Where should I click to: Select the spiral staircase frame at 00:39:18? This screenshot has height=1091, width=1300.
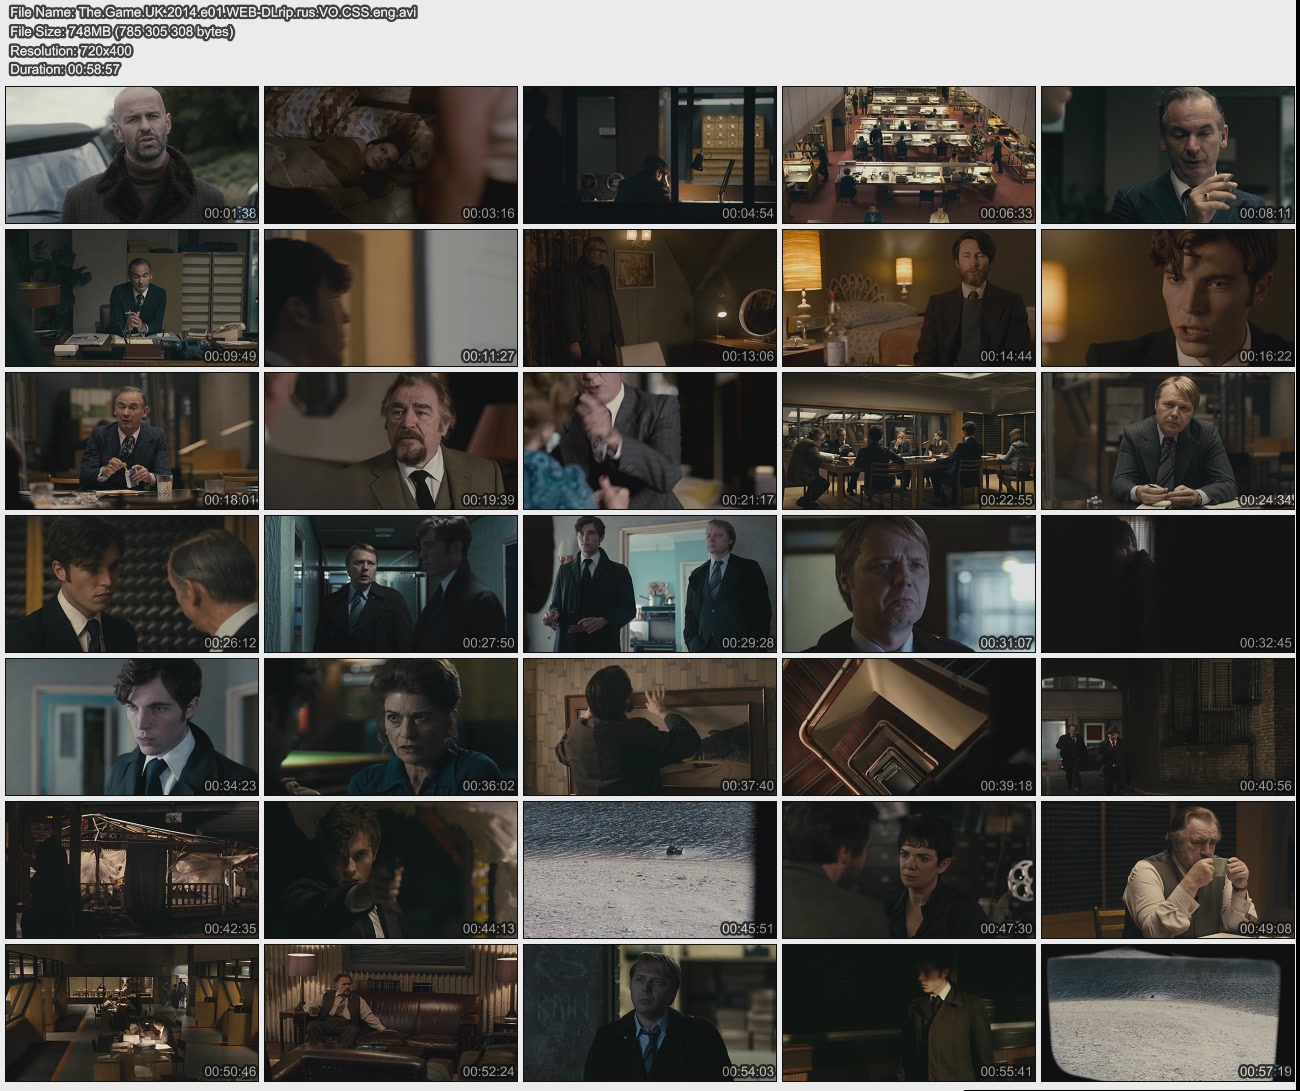pyautogui.click(x=909, y=727)
